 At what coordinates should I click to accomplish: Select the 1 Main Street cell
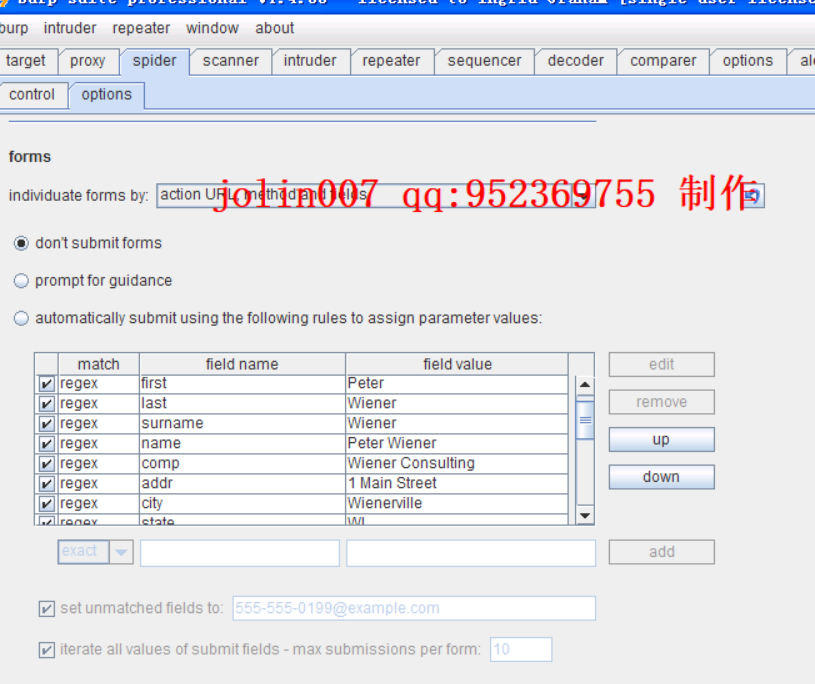(457, 483)
